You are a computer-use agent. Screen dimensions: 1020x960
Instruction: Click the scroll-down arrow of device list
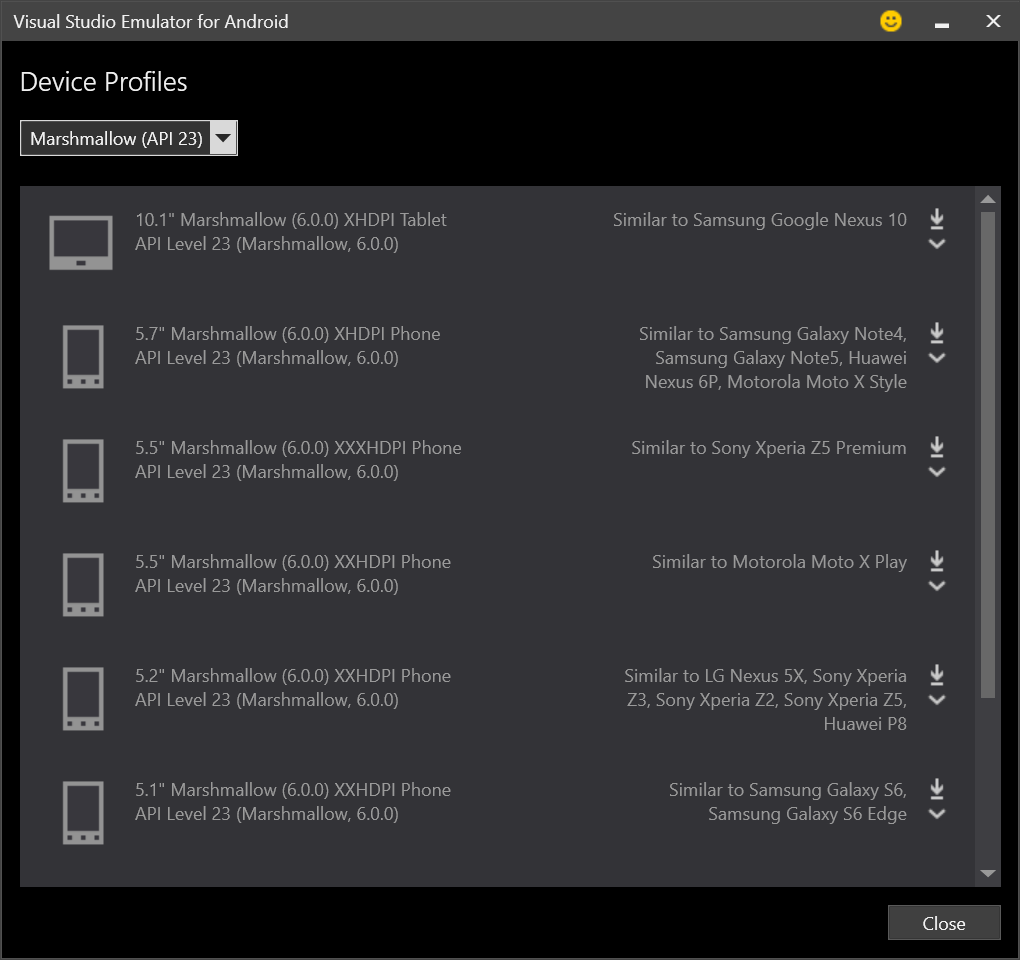tap(988, 873)
